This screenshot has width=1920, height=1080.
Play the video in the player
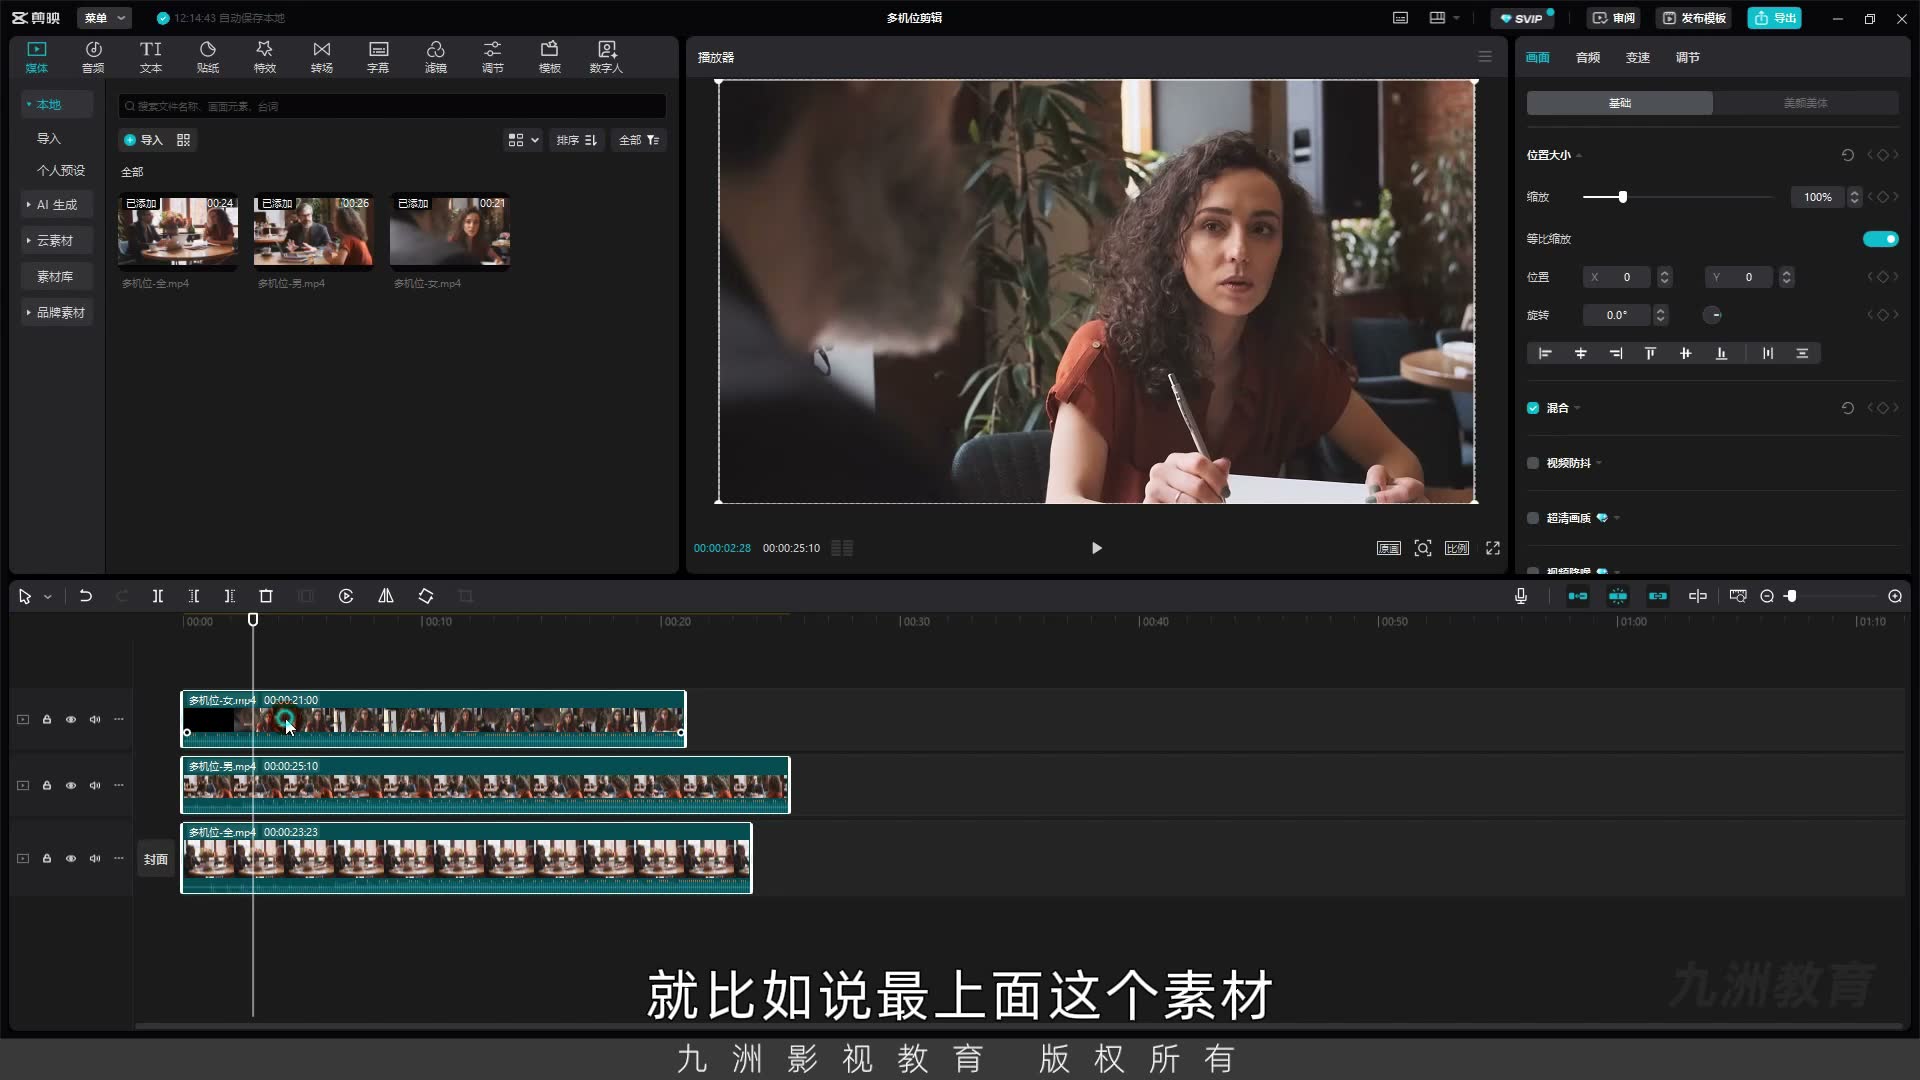pyautogui.click(x=1097, y=548)
